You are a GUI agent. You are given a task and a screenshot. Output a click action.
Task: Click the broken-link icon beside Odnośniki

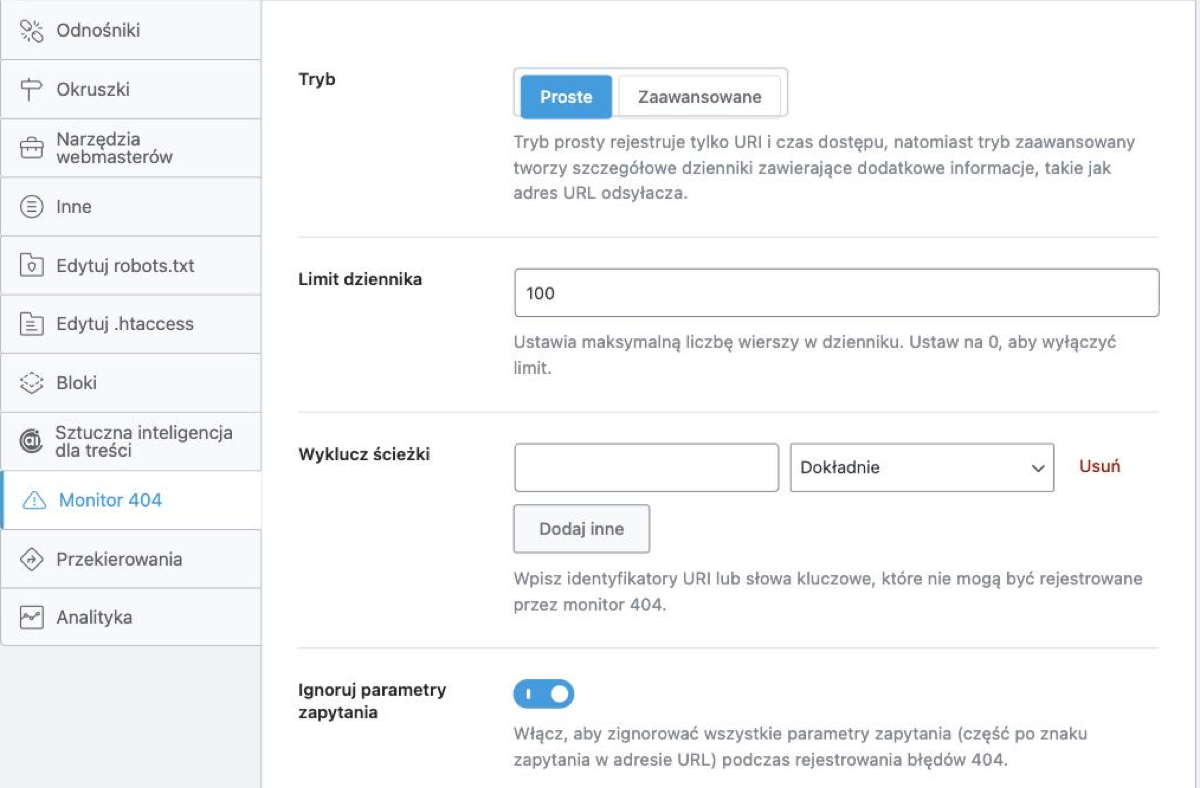(x=32, y=31)
